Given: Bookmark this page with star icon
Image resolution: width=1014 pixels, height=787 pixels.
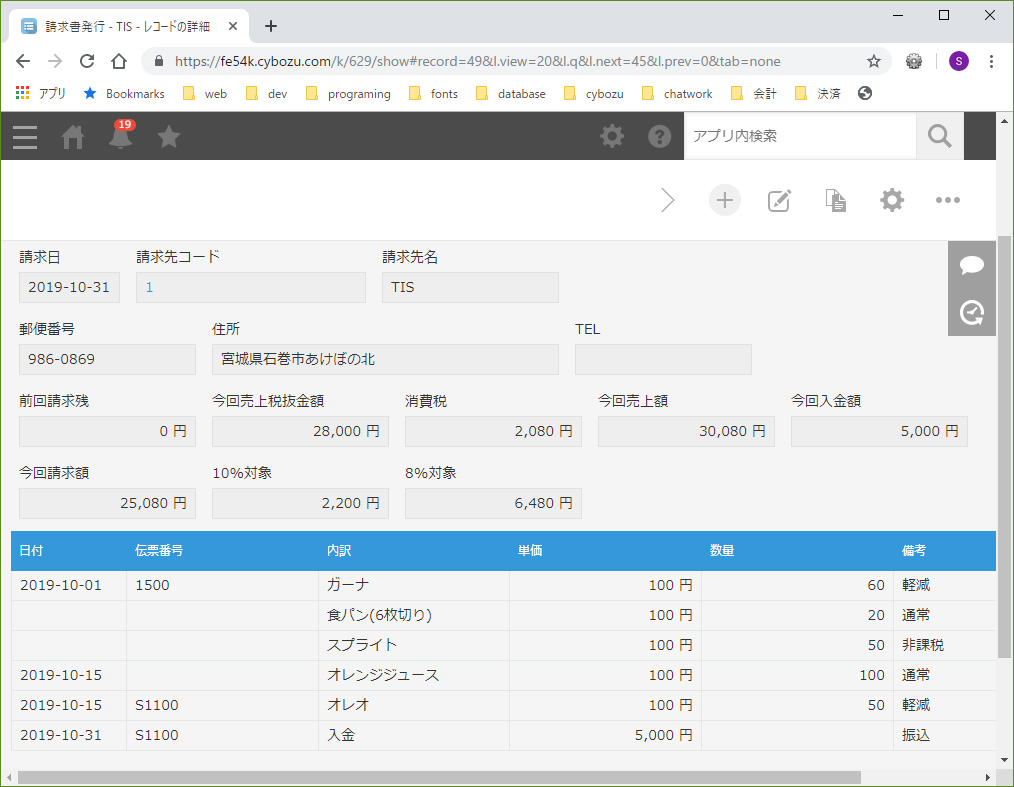Looking at the screenshot, I should [x=874, y=61].
